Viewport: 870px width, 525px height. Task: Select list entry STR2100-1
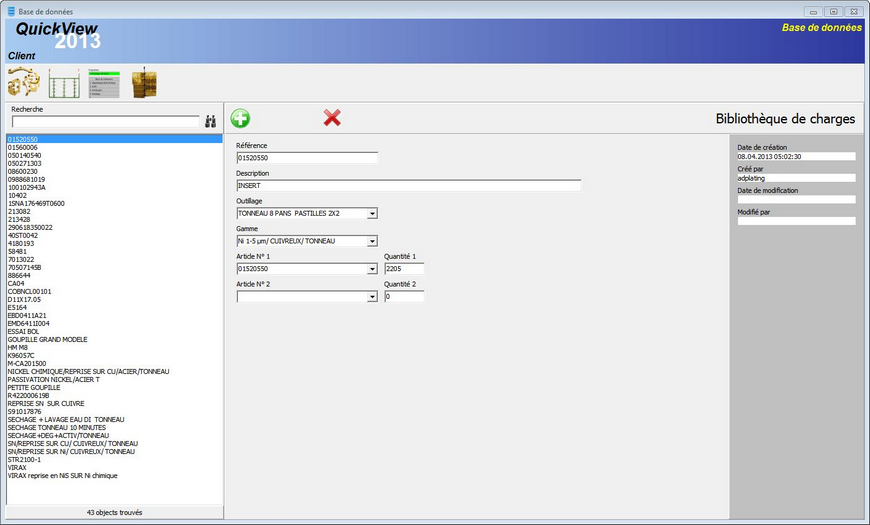click(114, 460)
